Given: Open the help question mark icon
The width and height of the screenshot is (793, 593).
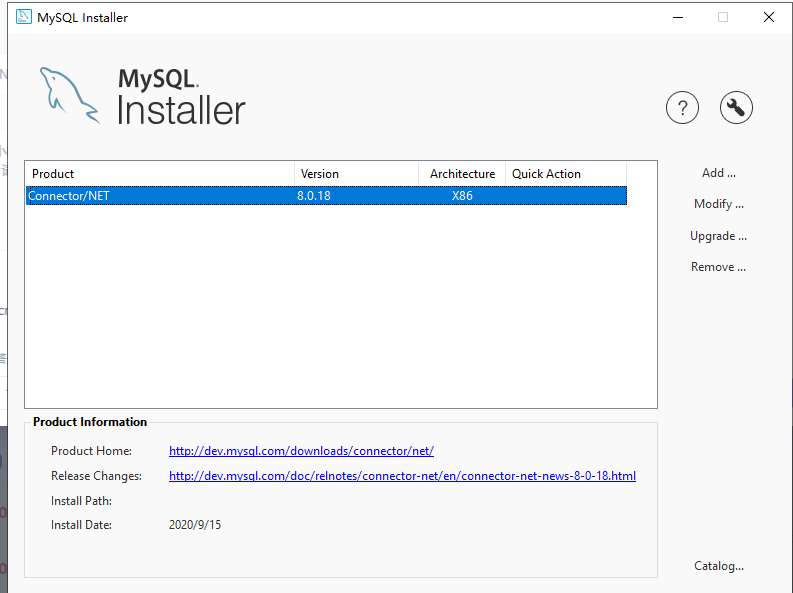Looking at the screenshot, I should coord(682,108).
